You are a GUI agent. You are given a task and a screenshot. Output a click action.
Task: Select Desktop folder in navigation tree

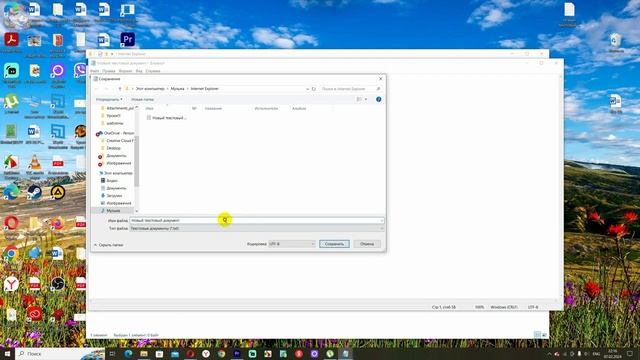coord(113,148)
